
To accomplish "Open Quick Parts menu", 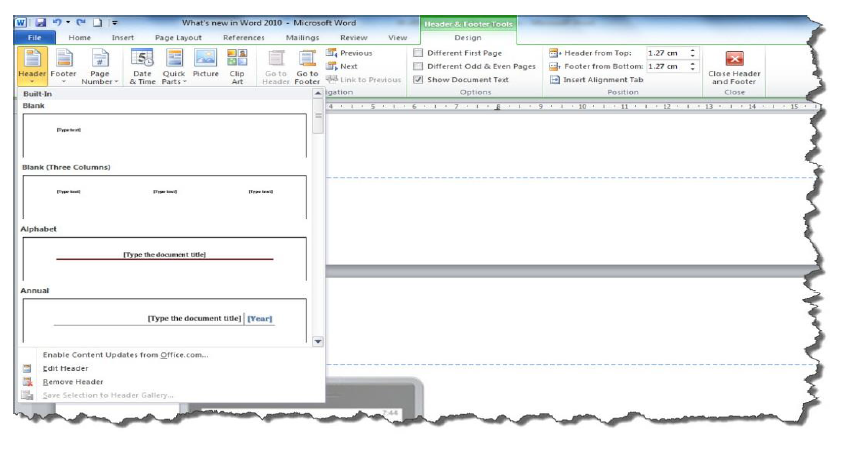I will pos(174,66).
